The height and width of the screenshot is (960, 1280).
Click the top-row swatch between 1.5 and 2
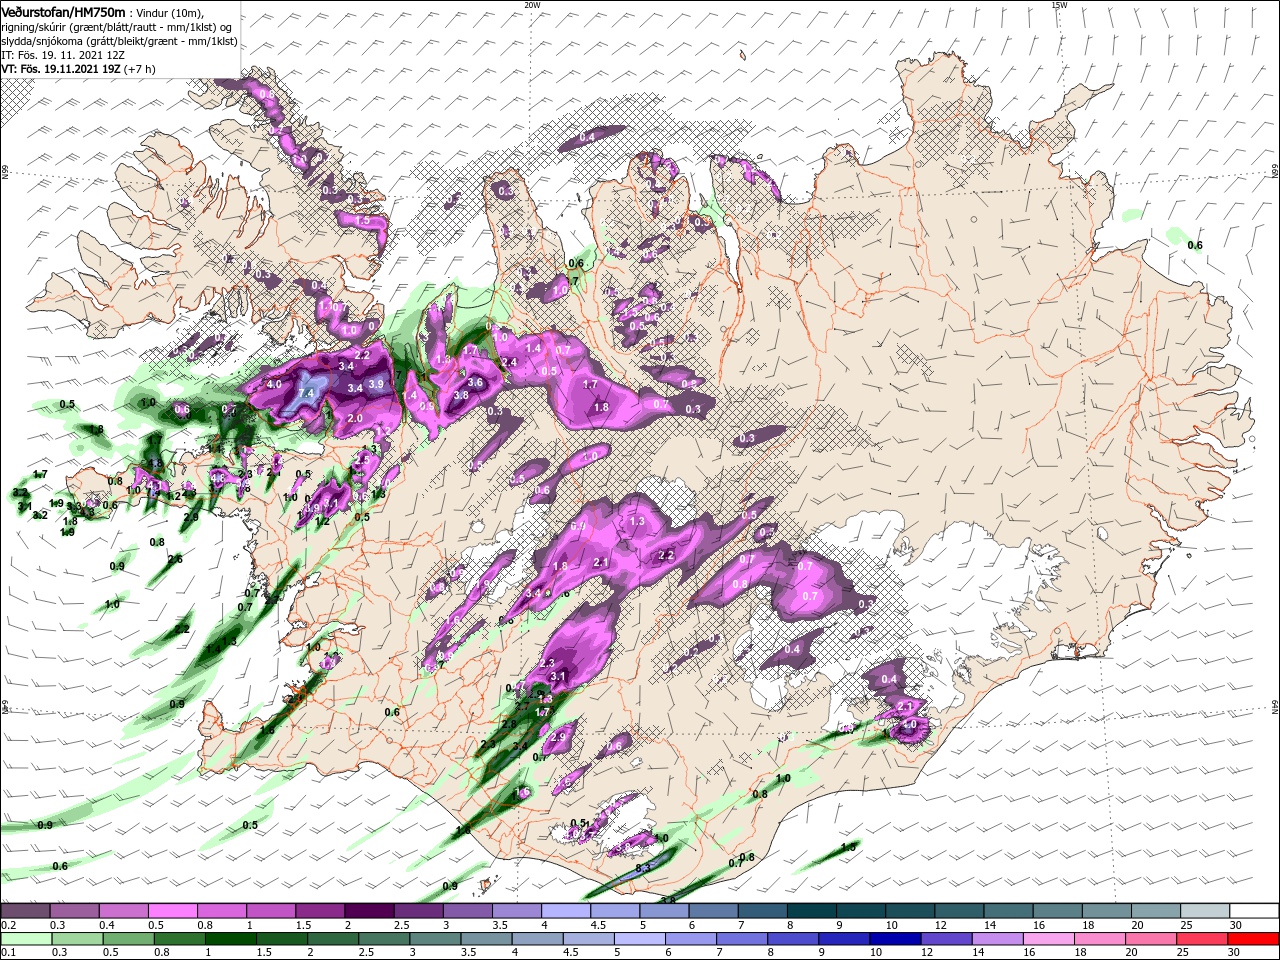320,911
